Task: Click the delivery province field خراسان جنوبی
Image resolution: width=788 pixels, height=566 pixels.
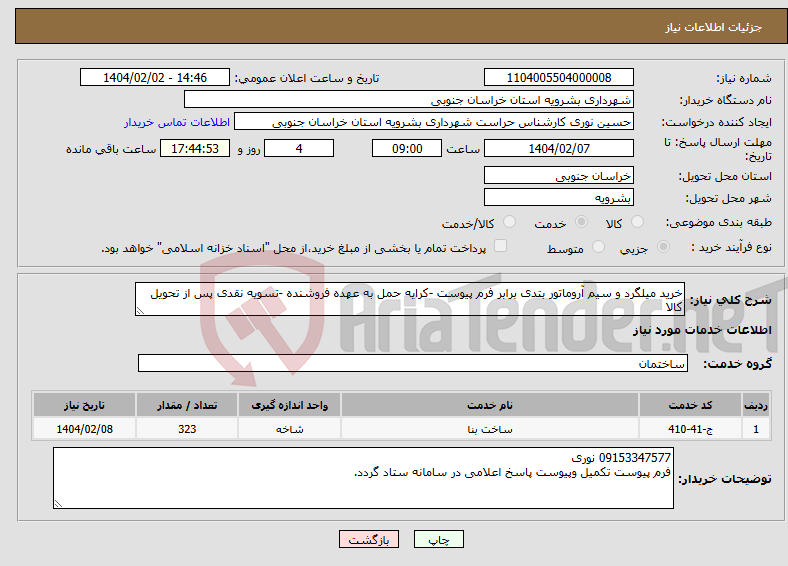Action: [x=559, y=175]
